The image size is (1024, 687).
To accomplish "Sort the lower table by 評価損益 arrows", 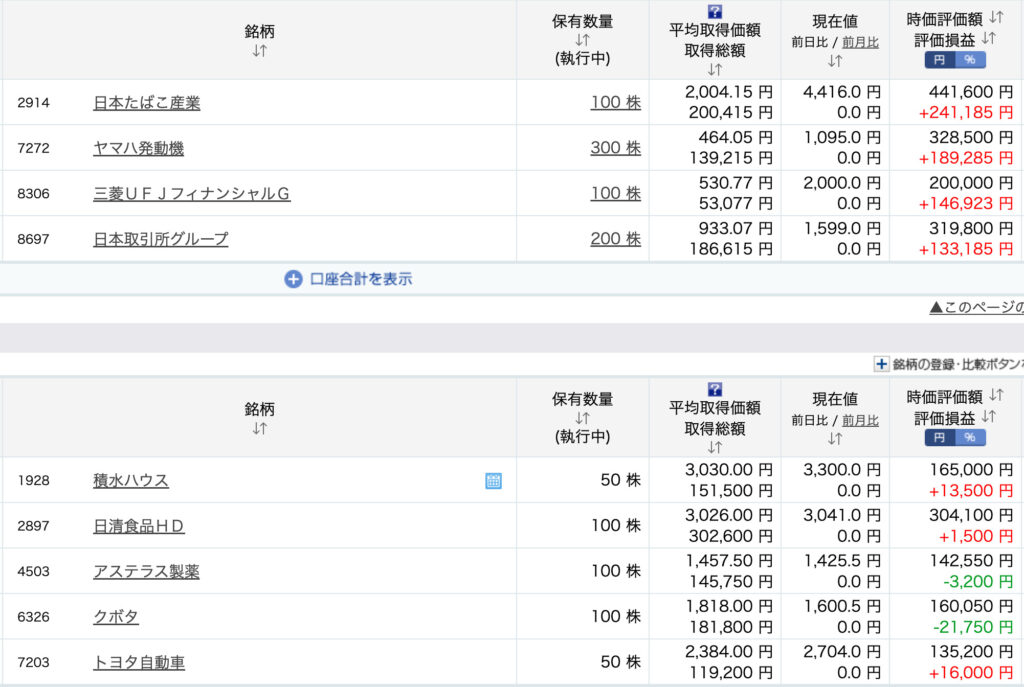I will click(989, 417).
